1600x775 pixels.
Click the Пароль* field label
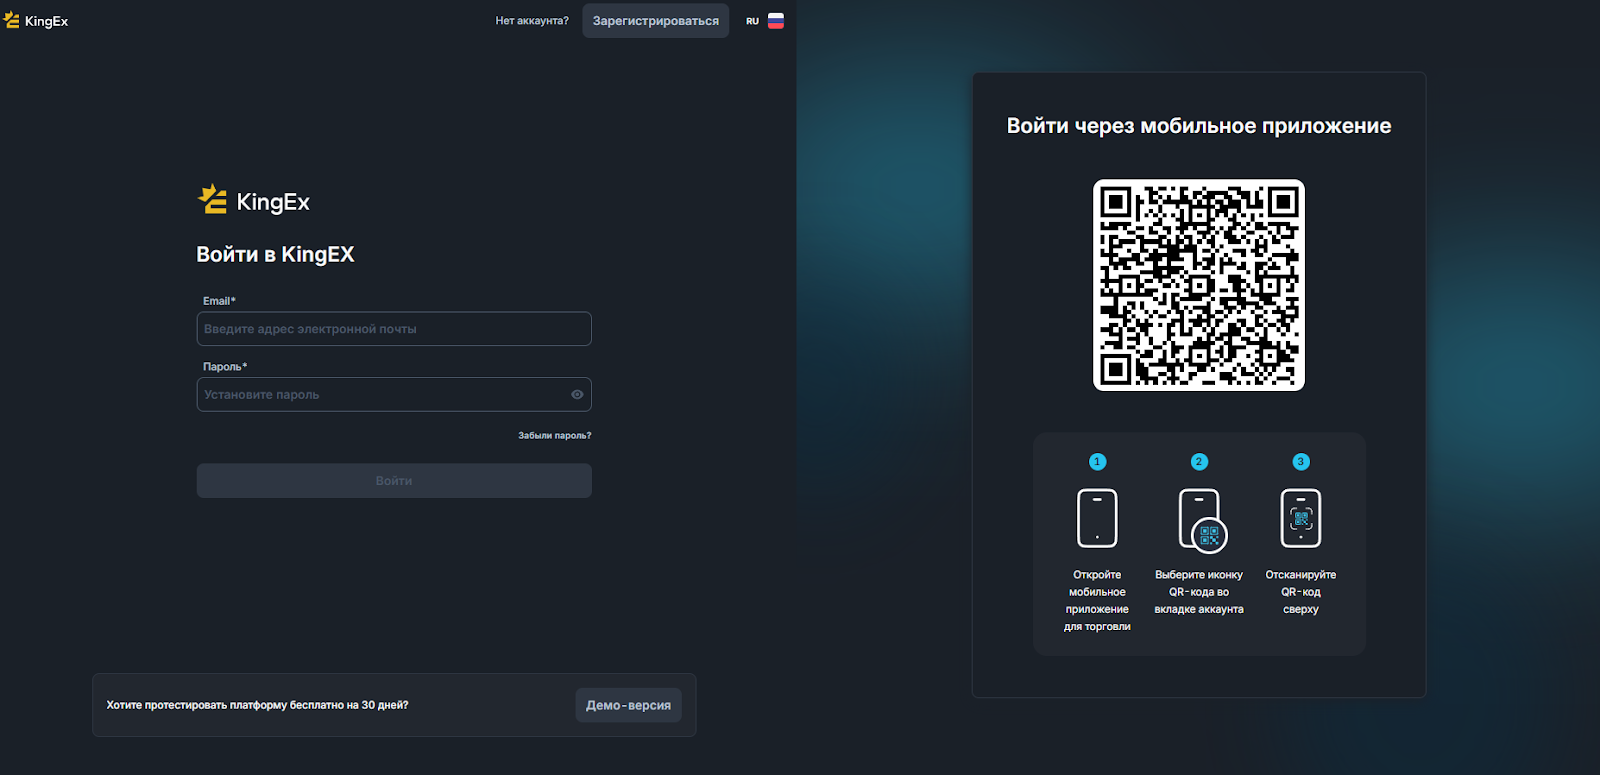(x=225, y=367)
